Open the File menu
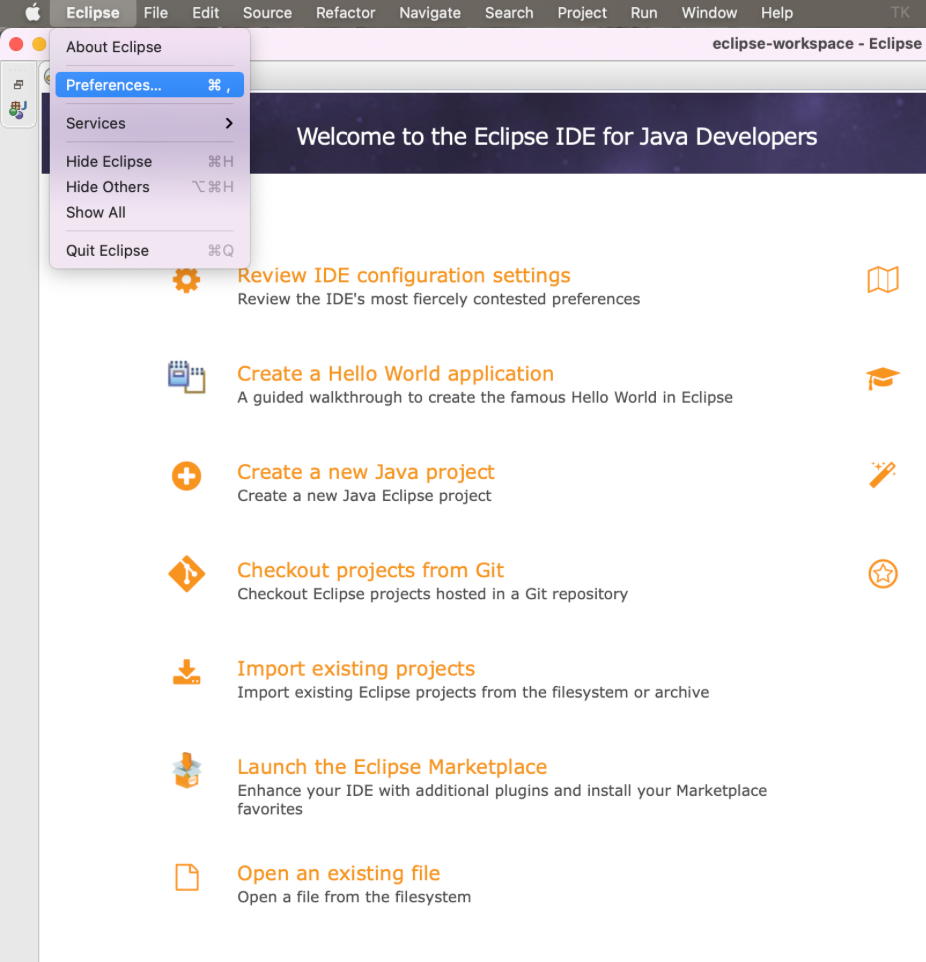926x962 pixels. (x=156, y=13)
